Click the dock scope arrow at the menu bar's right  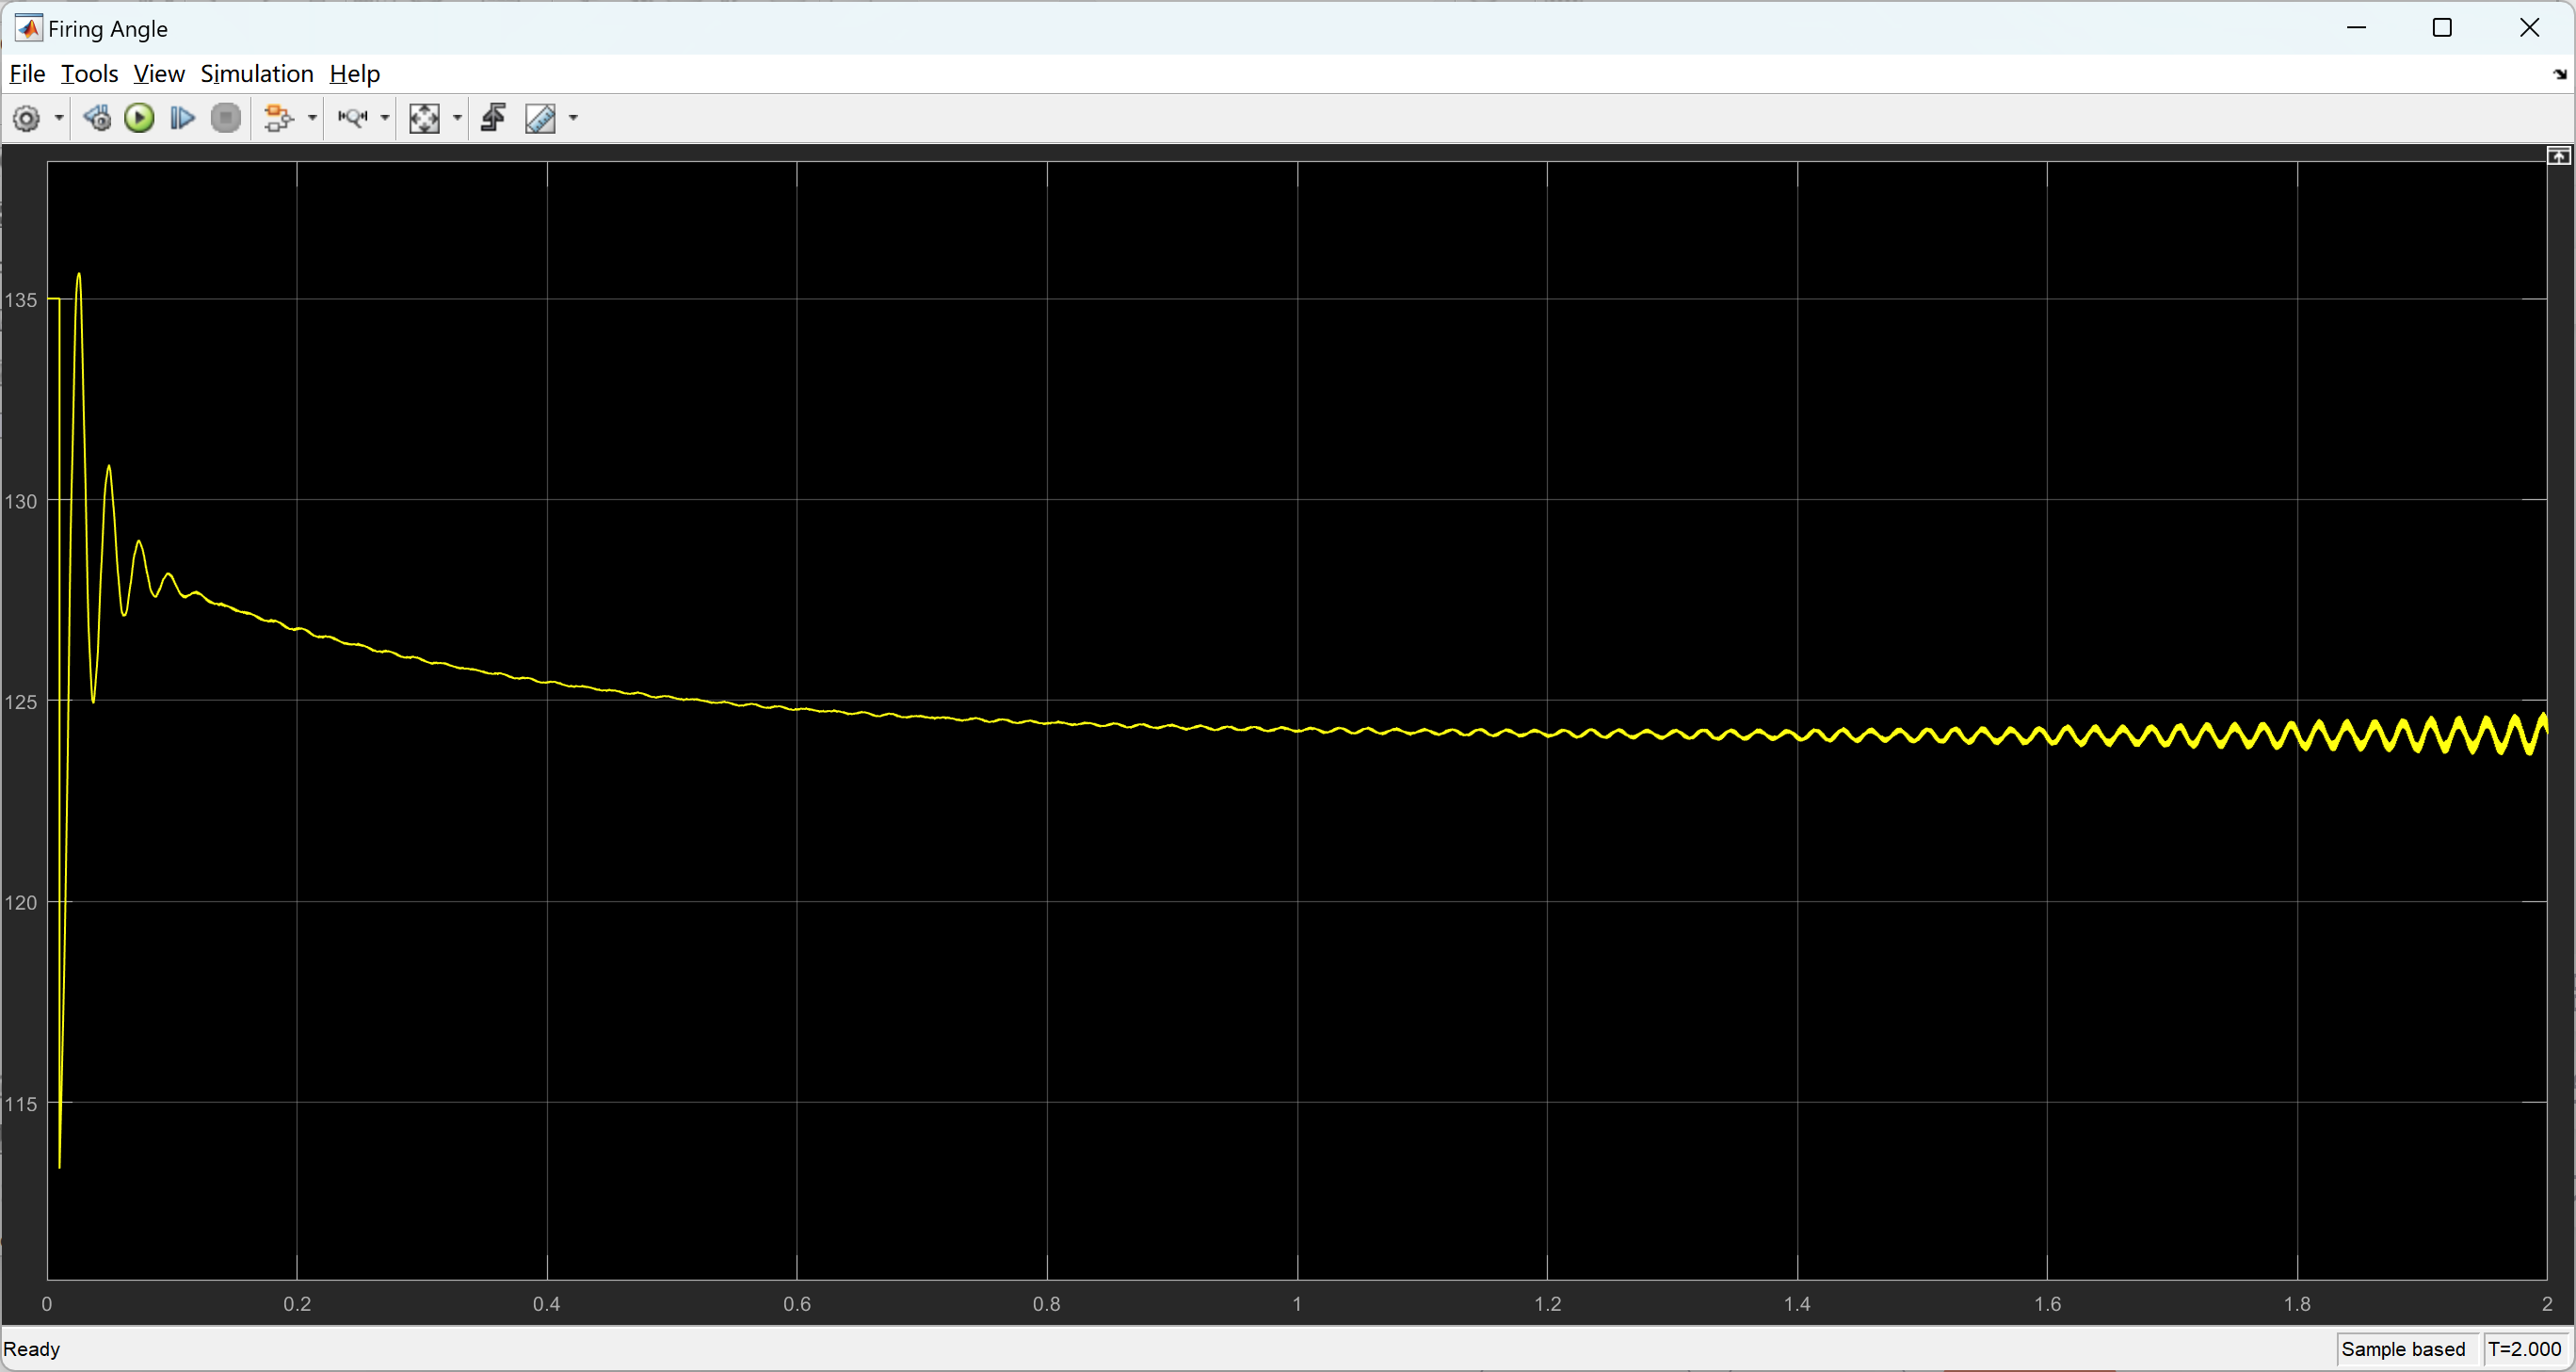(2560, 74)
